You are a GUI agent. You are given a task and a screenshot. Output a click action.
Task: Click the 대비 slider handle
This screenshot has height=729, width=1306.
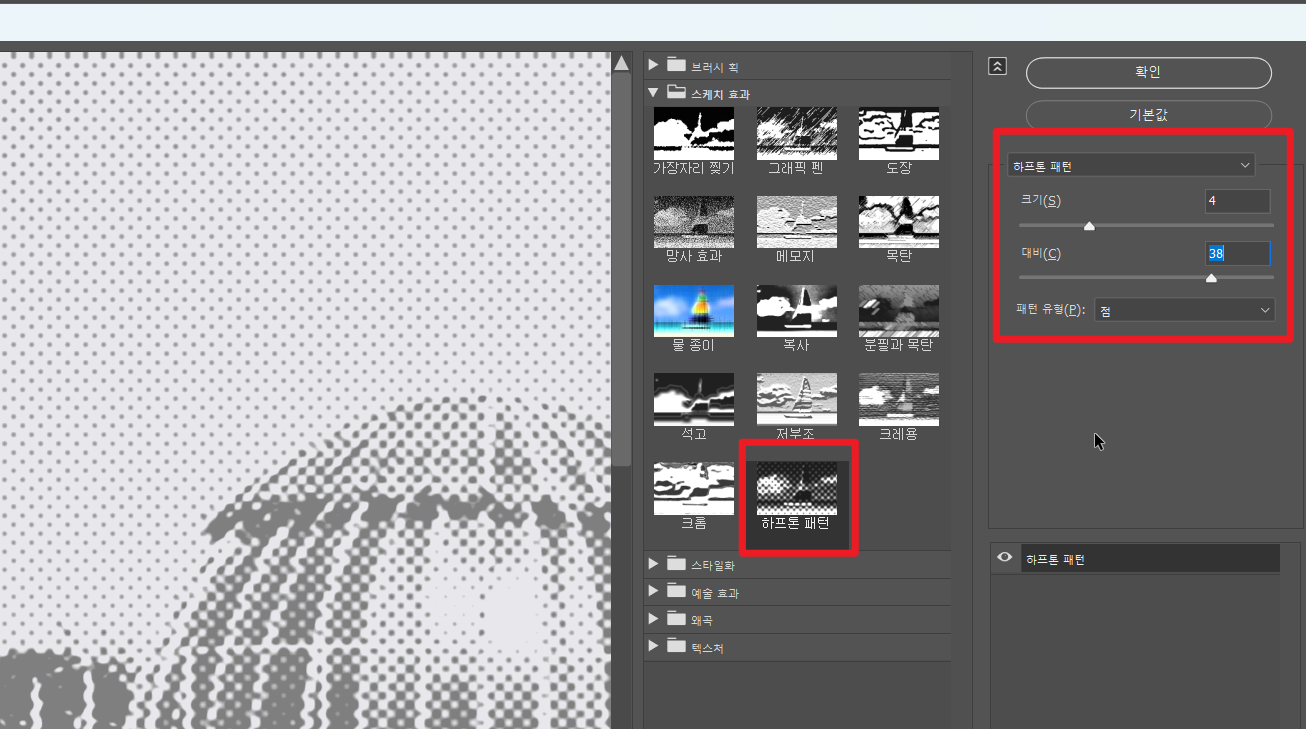[1211, 278]
